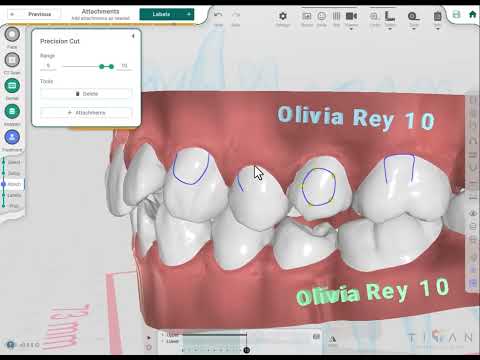Click the triangle icon right of timeline
The width and height of the screenshot is (480, 360).
(x=332, y=340)
